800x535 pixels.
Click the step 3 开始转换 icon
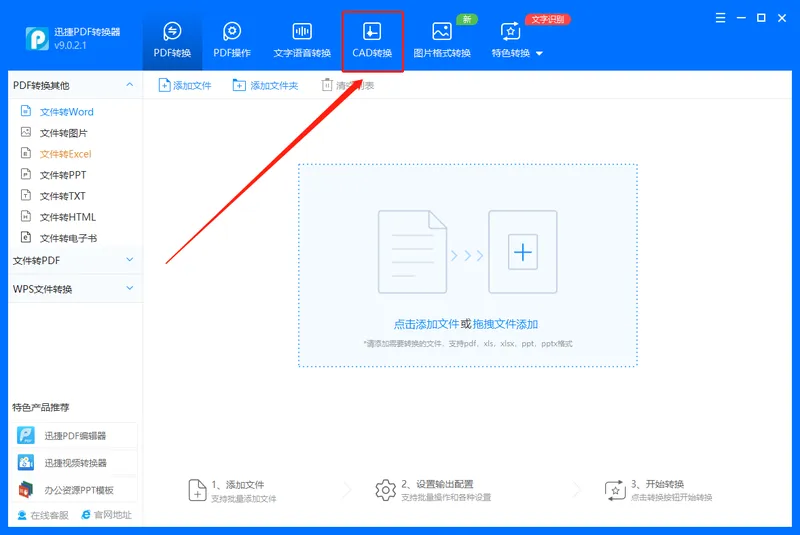(x=615, y=490)
